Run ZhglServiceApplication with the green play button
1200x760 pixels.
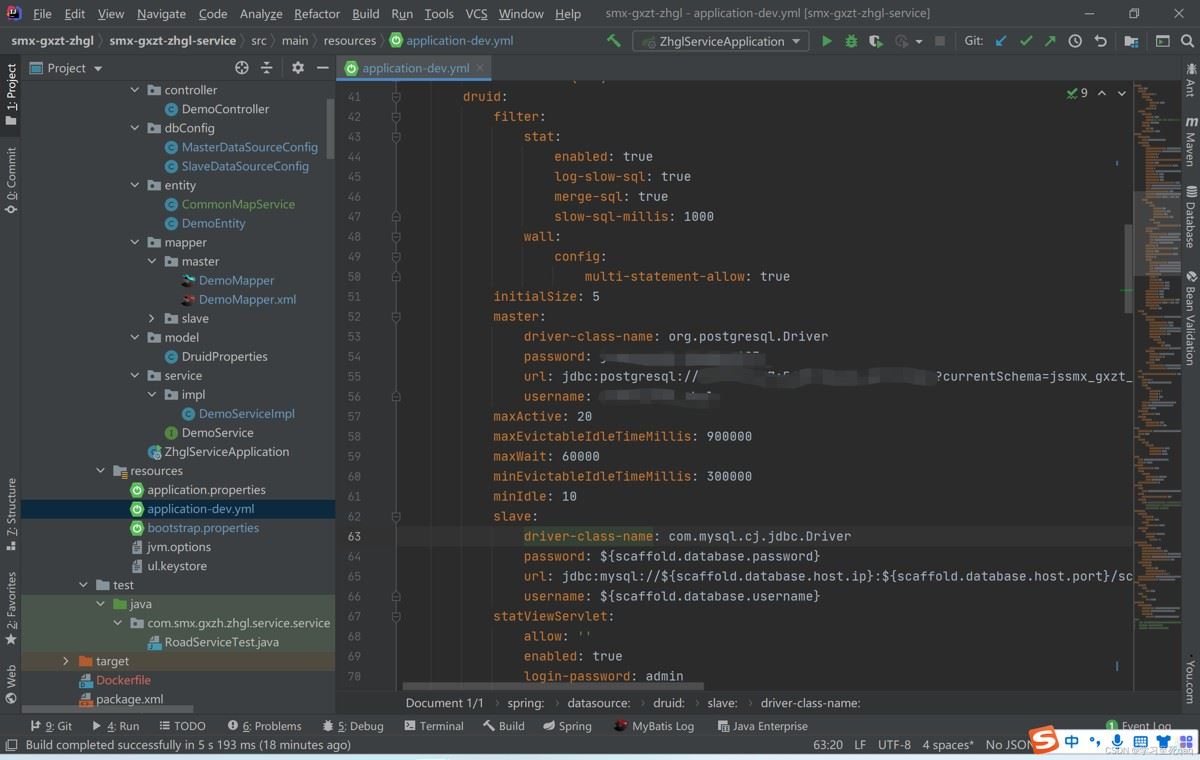(x=826, y=41)
